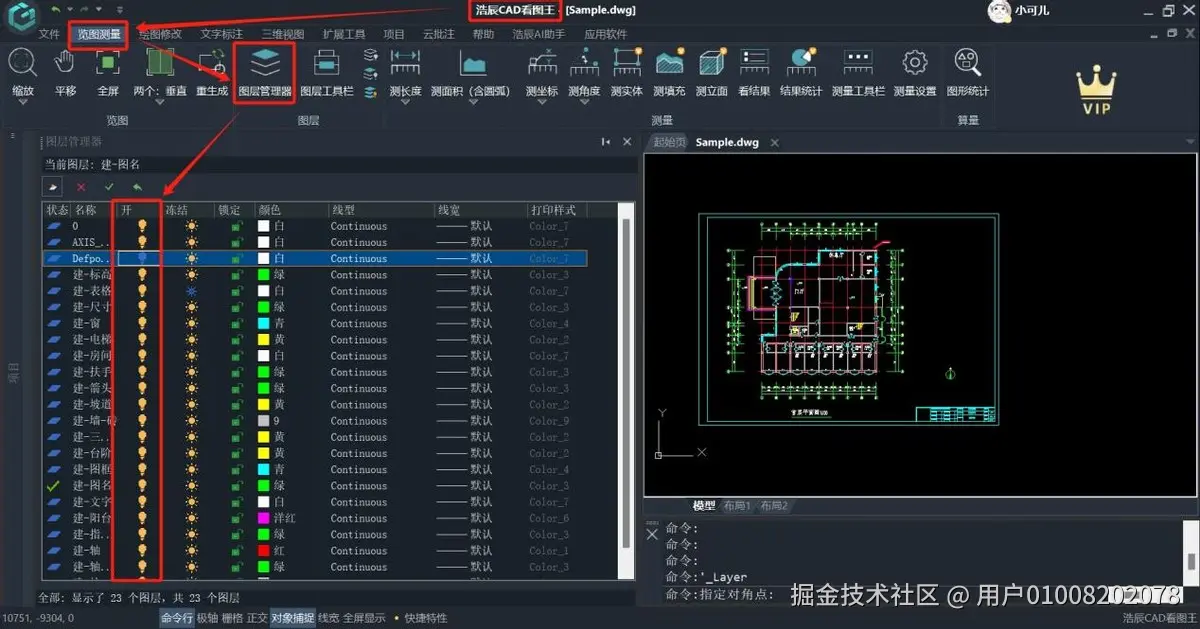
Task: Click the green back-arrow icon in layer manager
Action: (x=137, y=187)
